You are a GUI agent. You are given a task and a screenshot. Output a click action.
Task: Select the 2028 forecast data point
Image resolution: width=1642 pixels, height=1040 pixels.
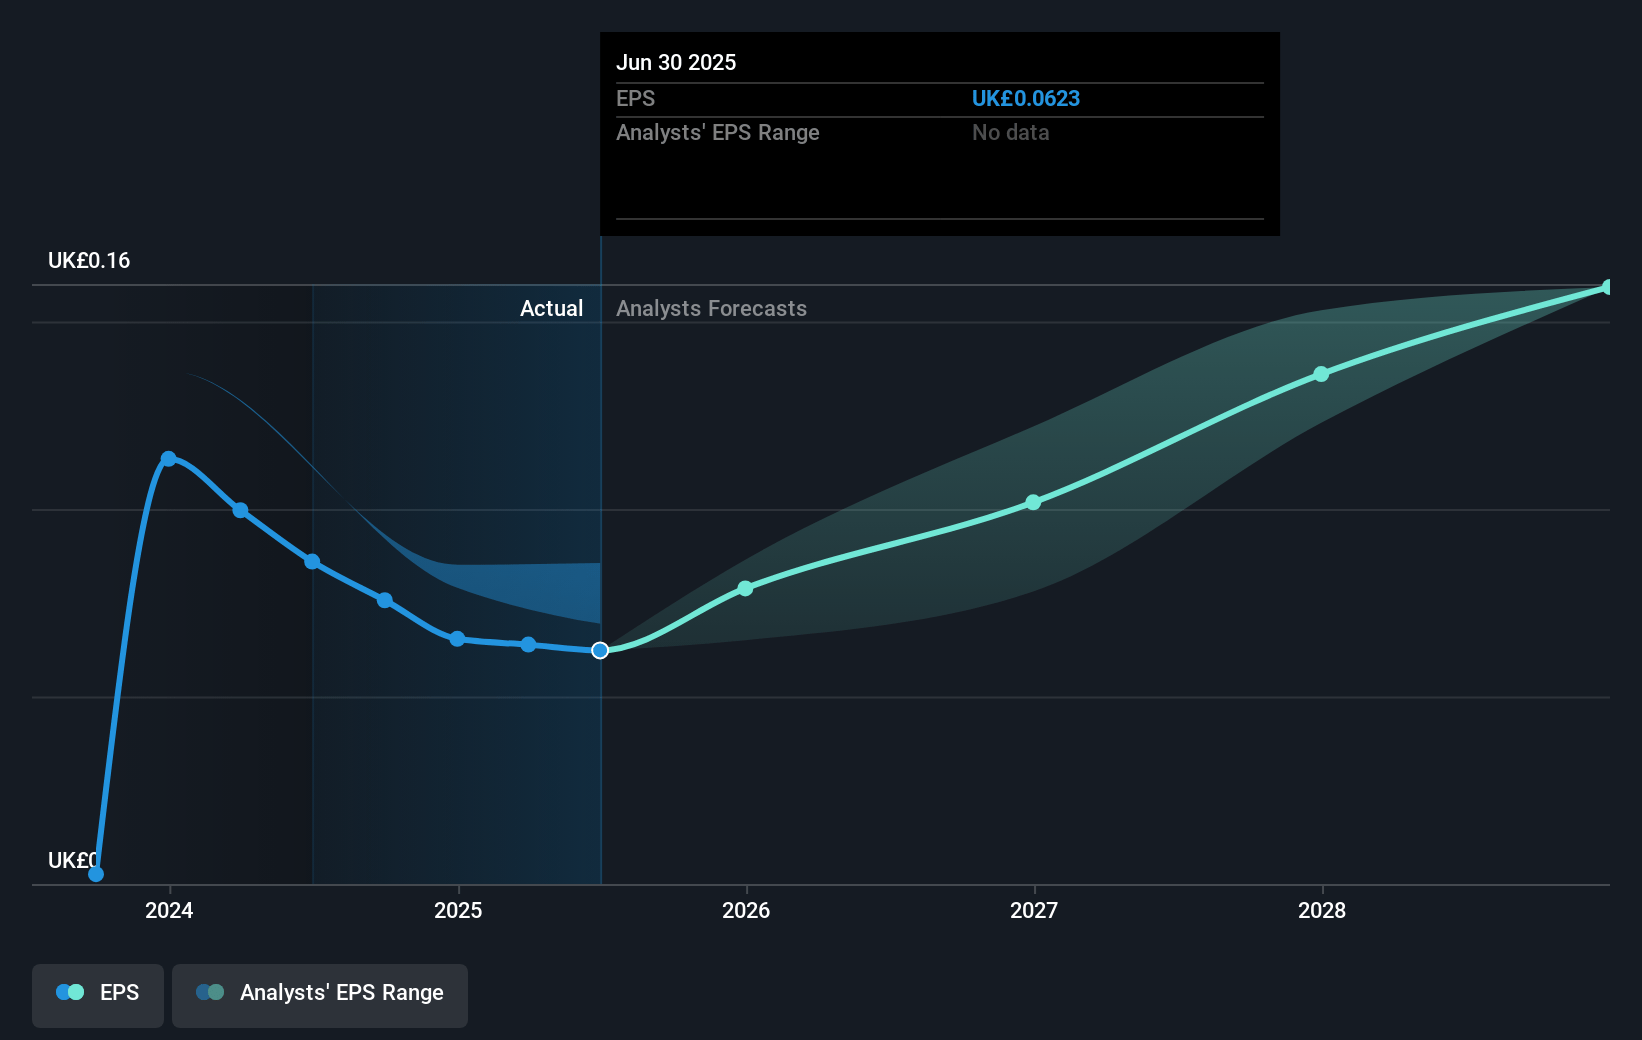[1321, 374]
